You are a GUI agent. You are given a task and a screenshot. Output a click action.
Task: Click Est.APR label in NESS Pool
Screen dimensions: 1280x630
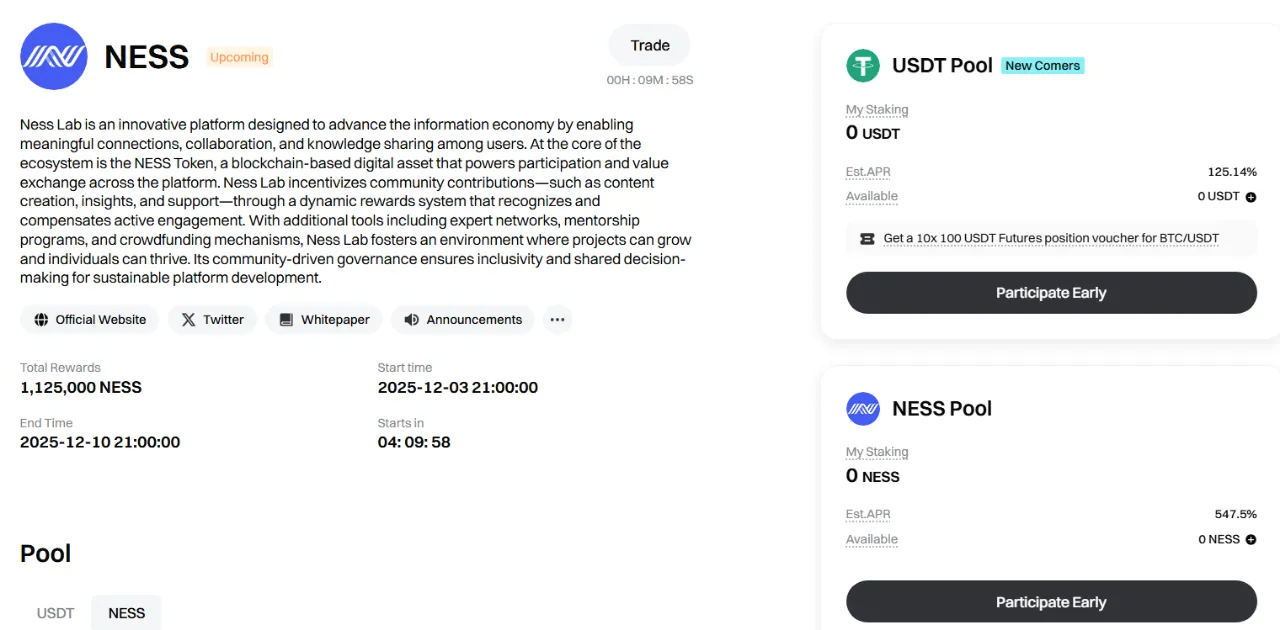pyautogui.click(x=868, y=514)
